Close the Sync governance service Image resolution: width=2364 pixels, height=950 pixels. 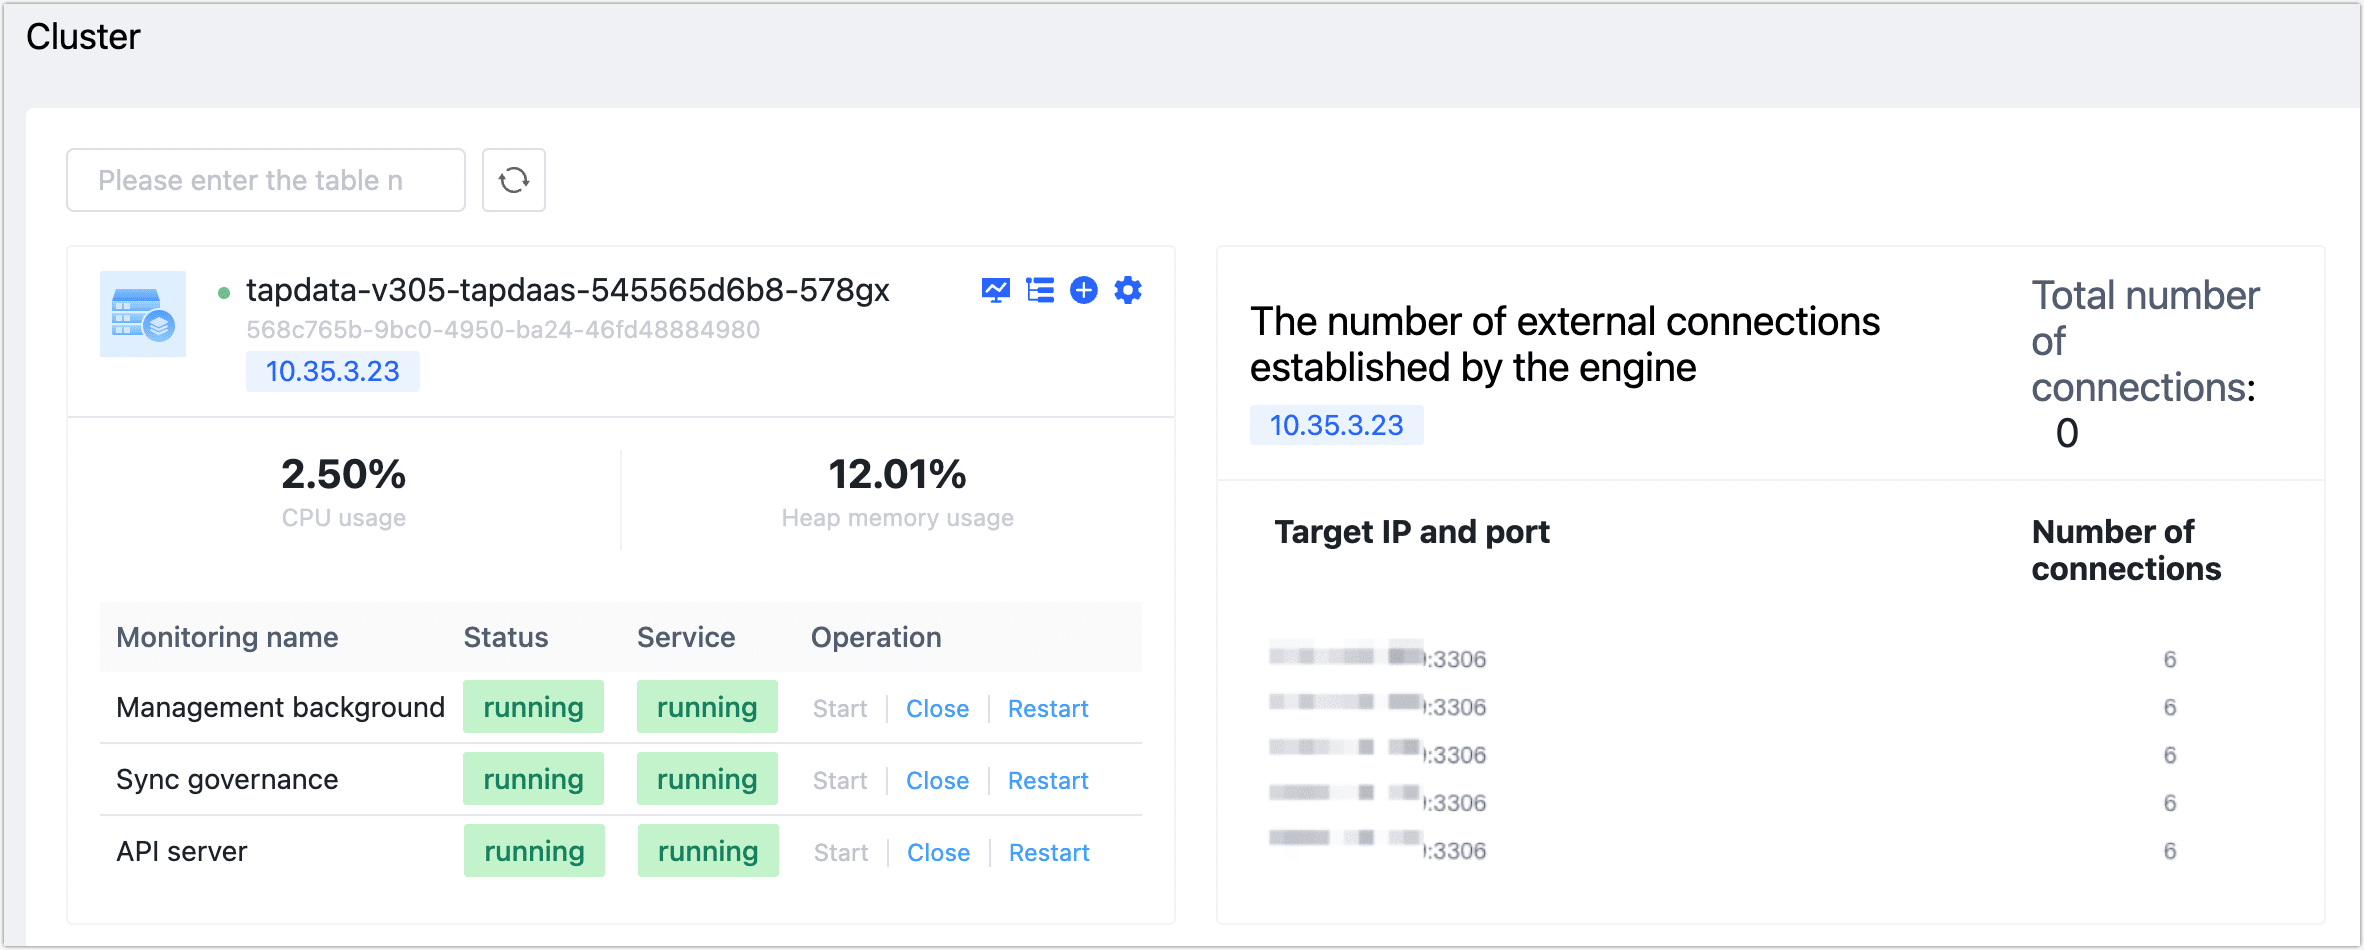tap(937, 780)
